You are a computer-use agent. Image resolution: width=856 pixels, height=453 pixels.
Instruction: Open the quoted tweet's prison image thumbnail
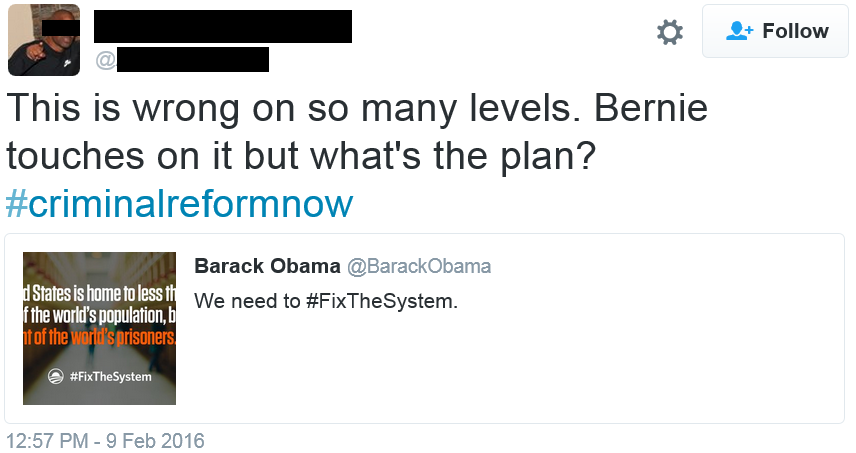click(x=99, y=328)
